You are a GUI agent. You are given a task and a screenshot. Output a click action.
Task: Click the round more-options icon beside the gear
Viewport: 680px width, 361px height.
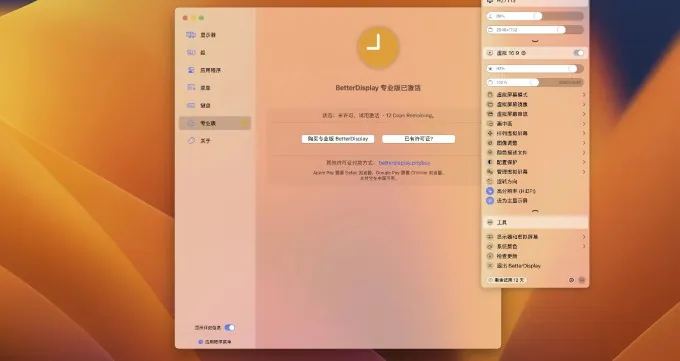[582, 280]
